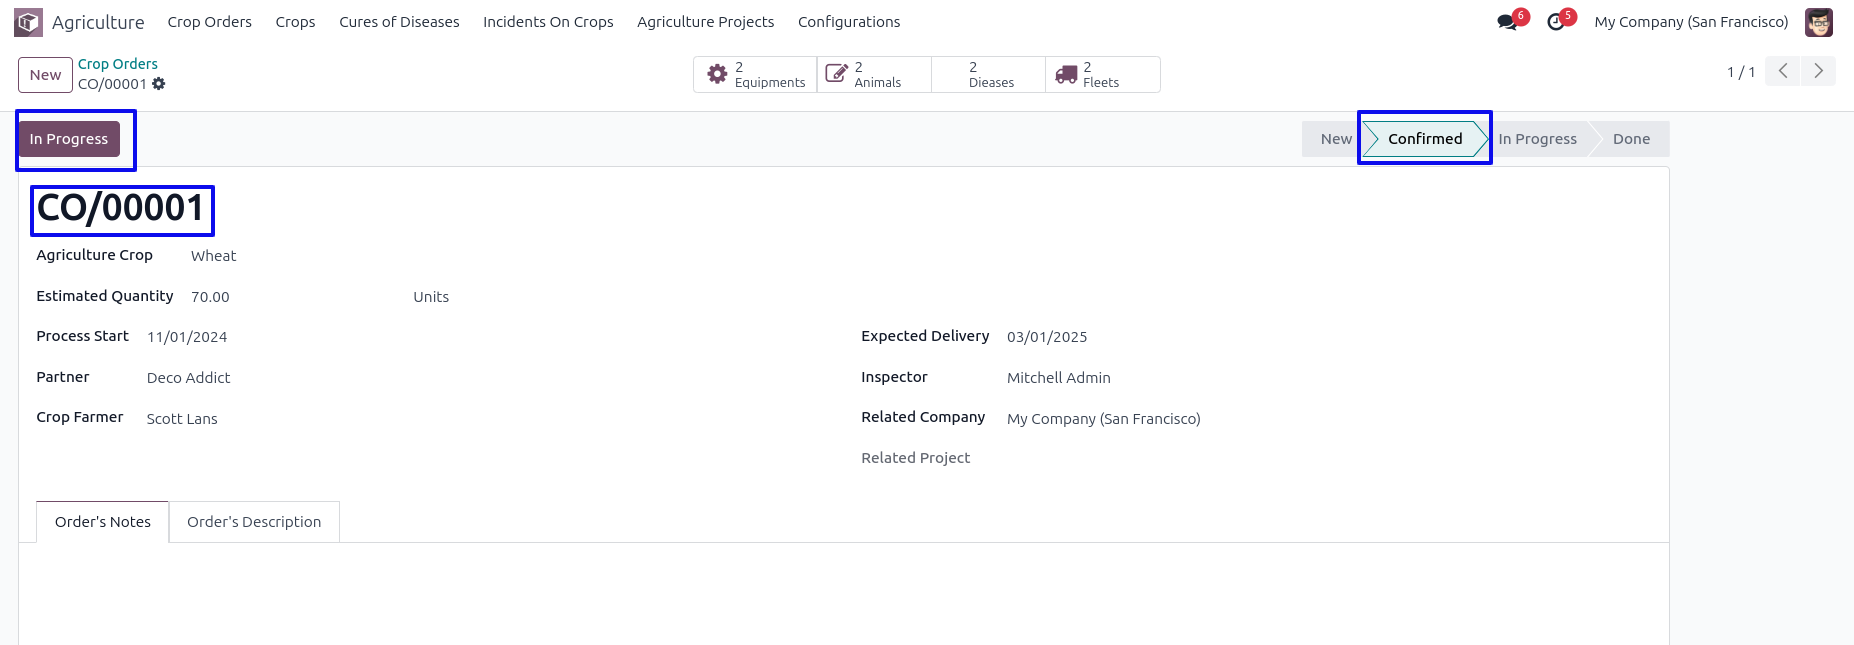Go to the previous record arrow

1782,71
